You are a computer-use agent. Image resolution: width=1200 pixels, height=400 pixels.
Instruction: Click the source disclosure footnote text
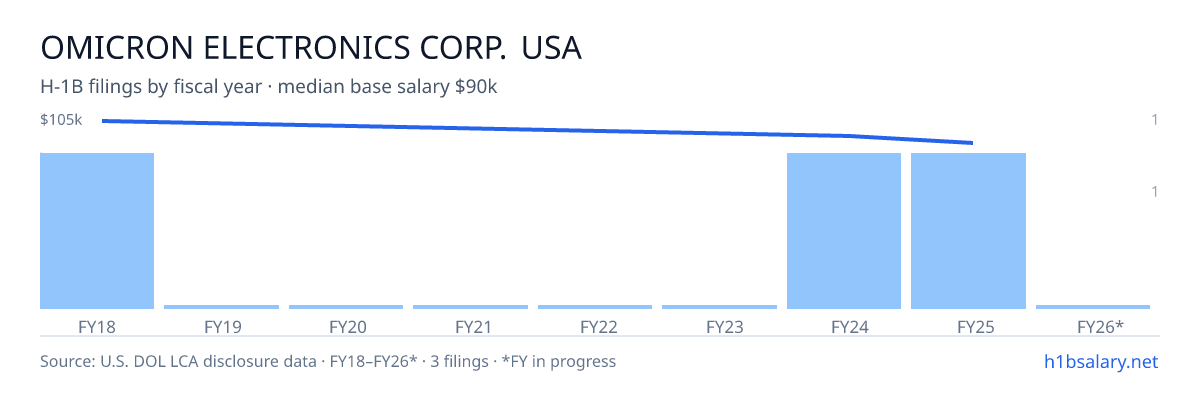pyautogui.click(x=328, y=361)
